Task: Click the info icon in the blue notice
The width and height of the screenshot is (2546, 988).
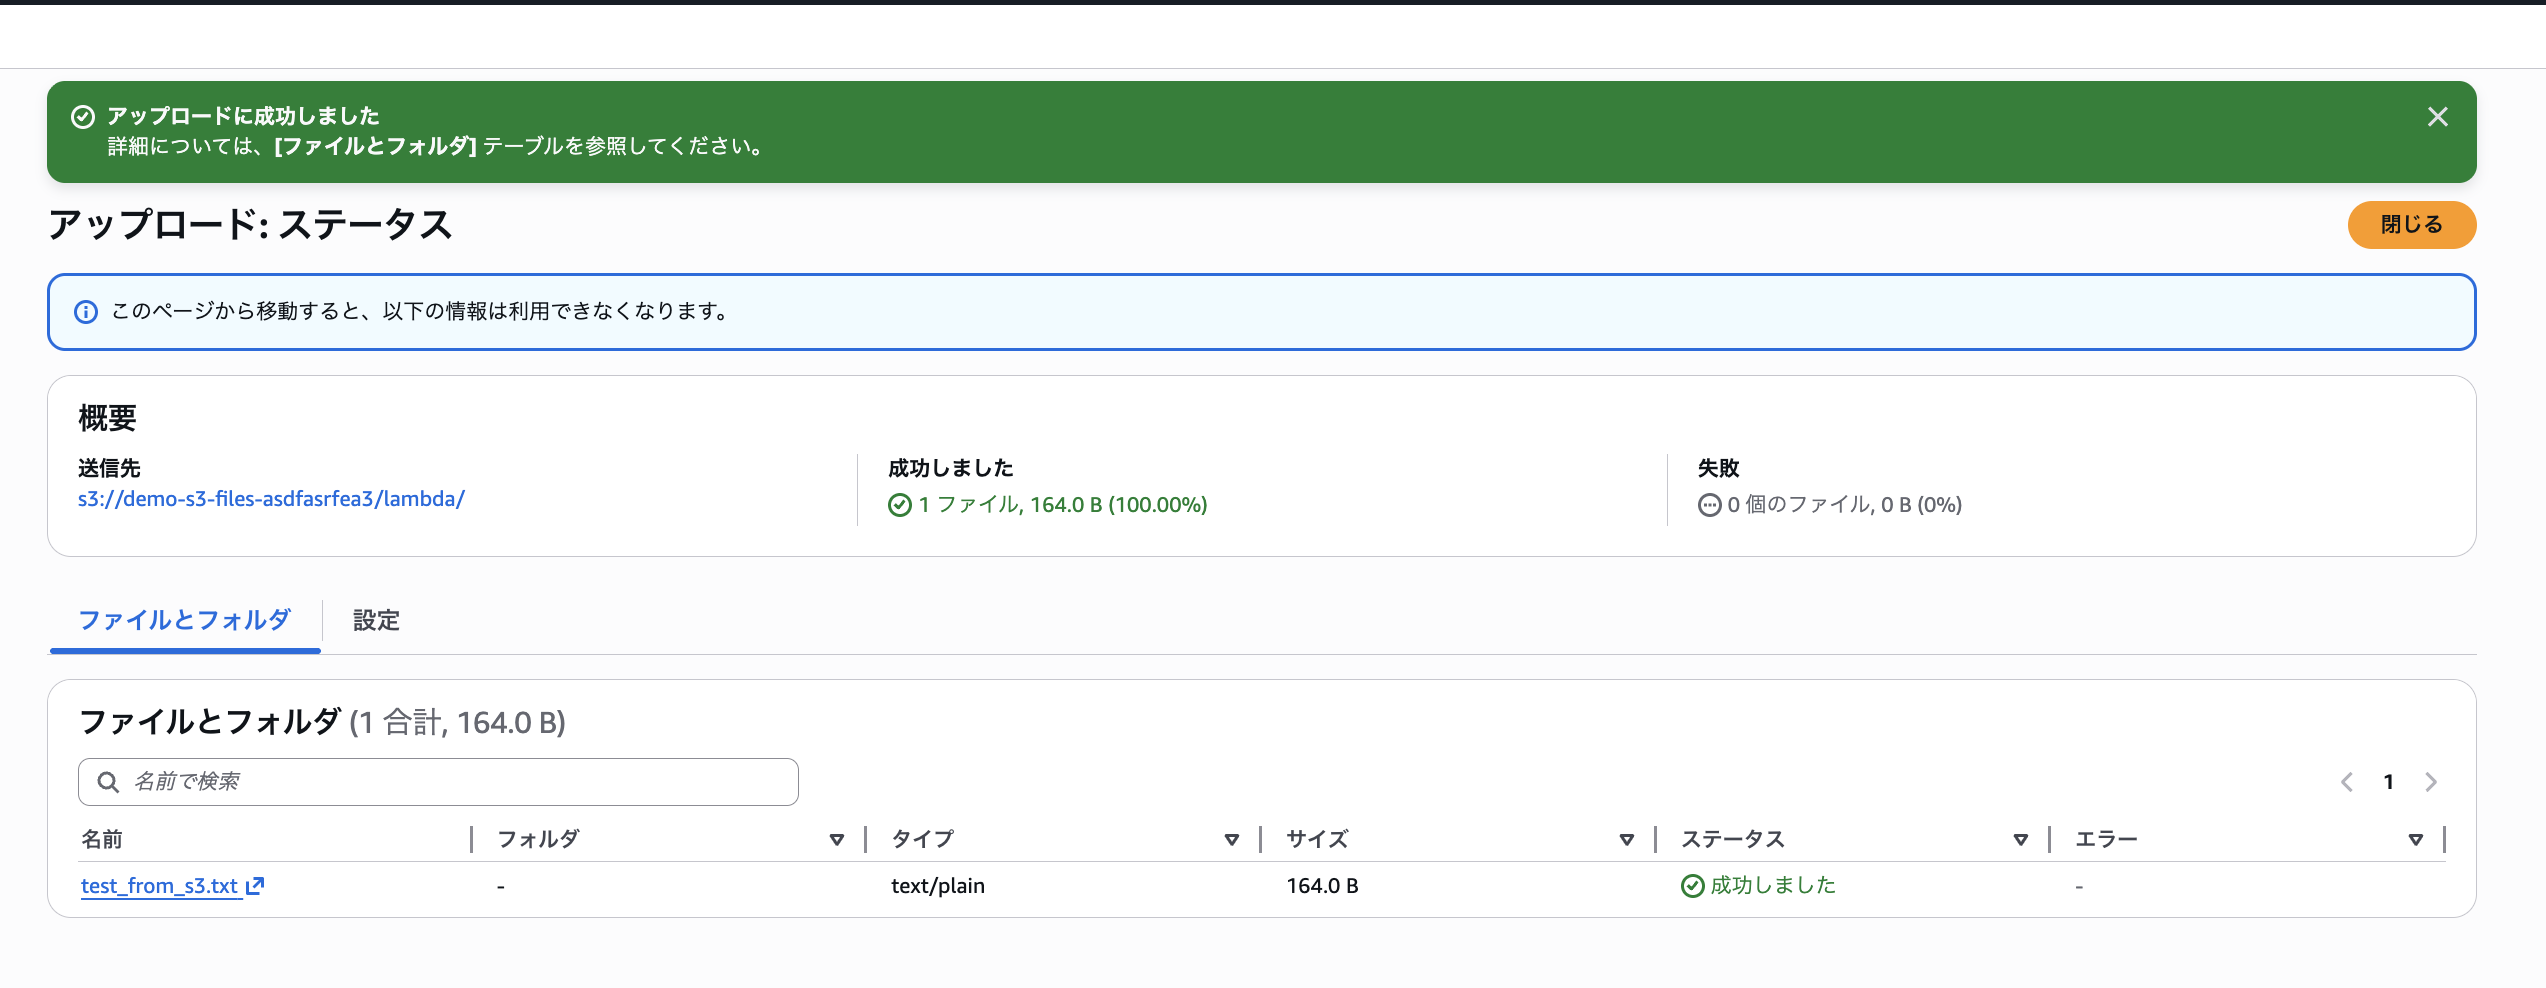Action: click(87, 311)
